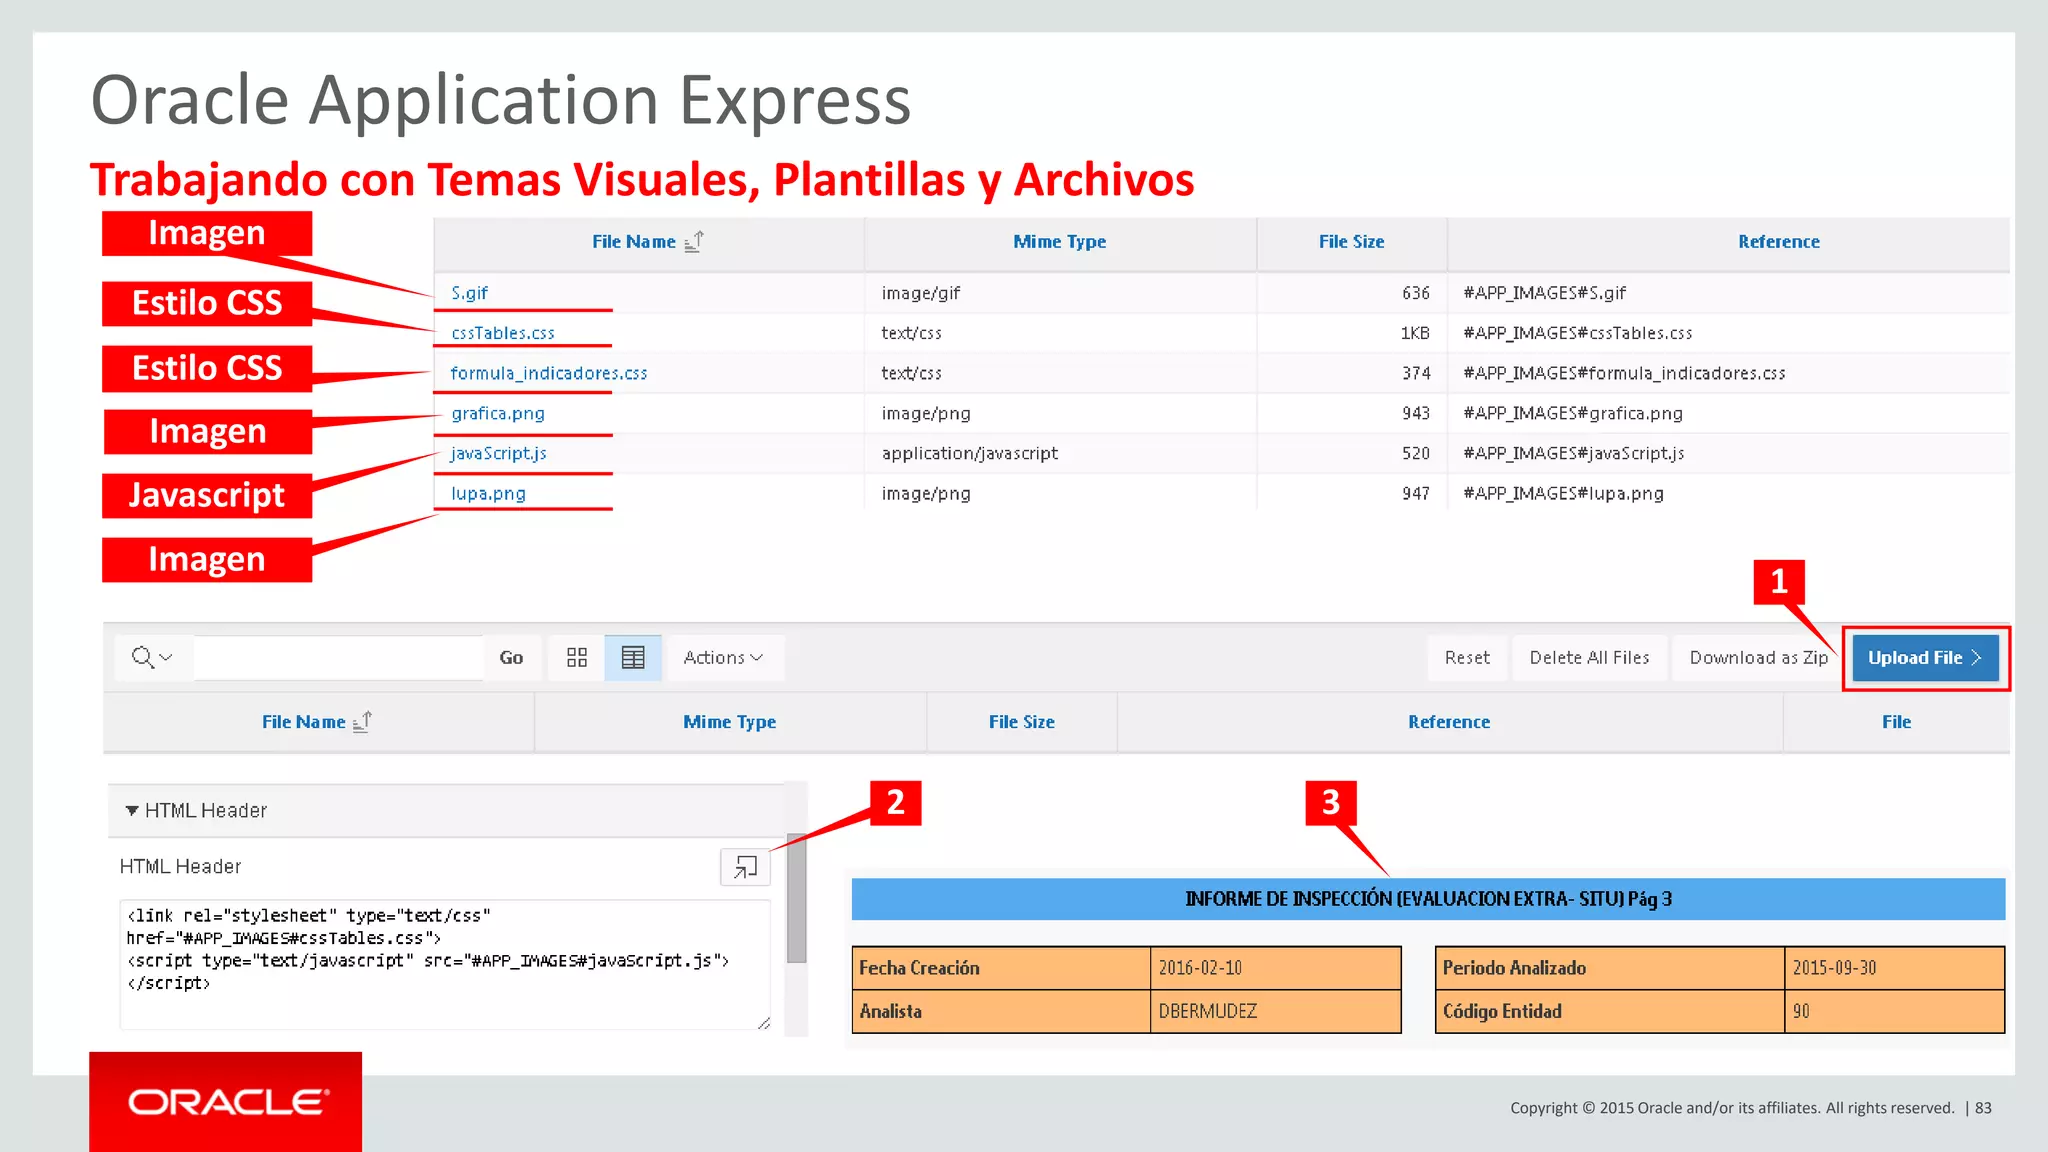2048x1152 pixels.
Task: Click lower table File Size column header
Action: pos(1022,721)
